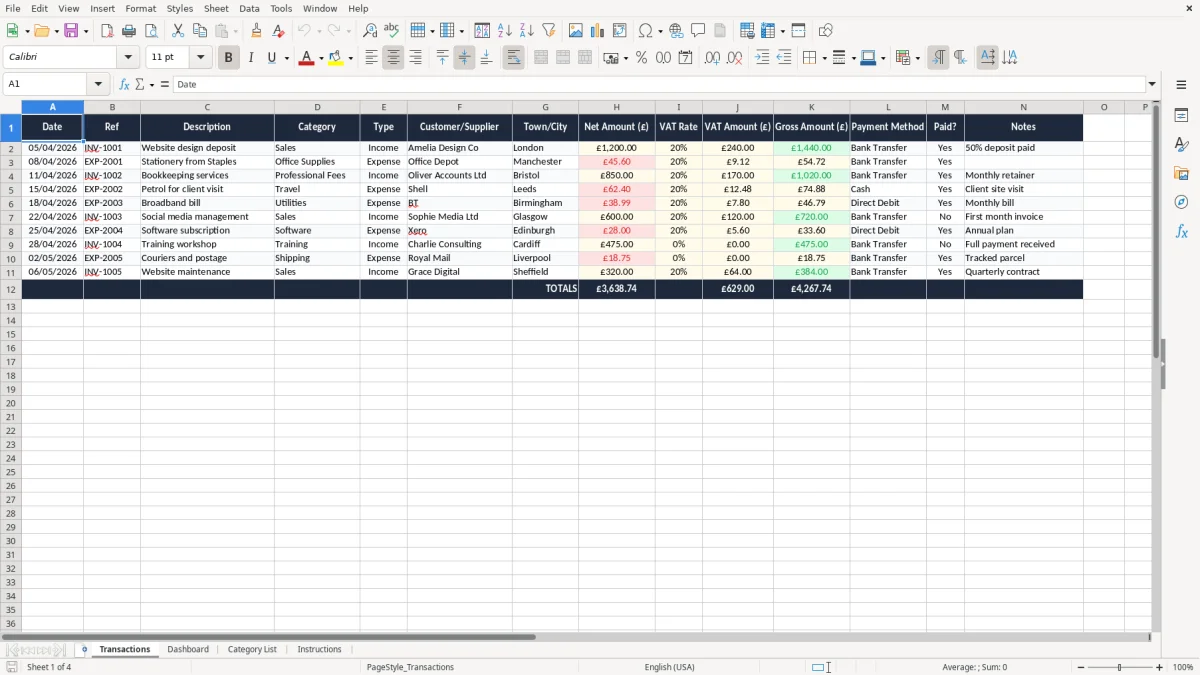Click the zoom slider handle in status bar
The image size is (1200, 675).
1120,667
